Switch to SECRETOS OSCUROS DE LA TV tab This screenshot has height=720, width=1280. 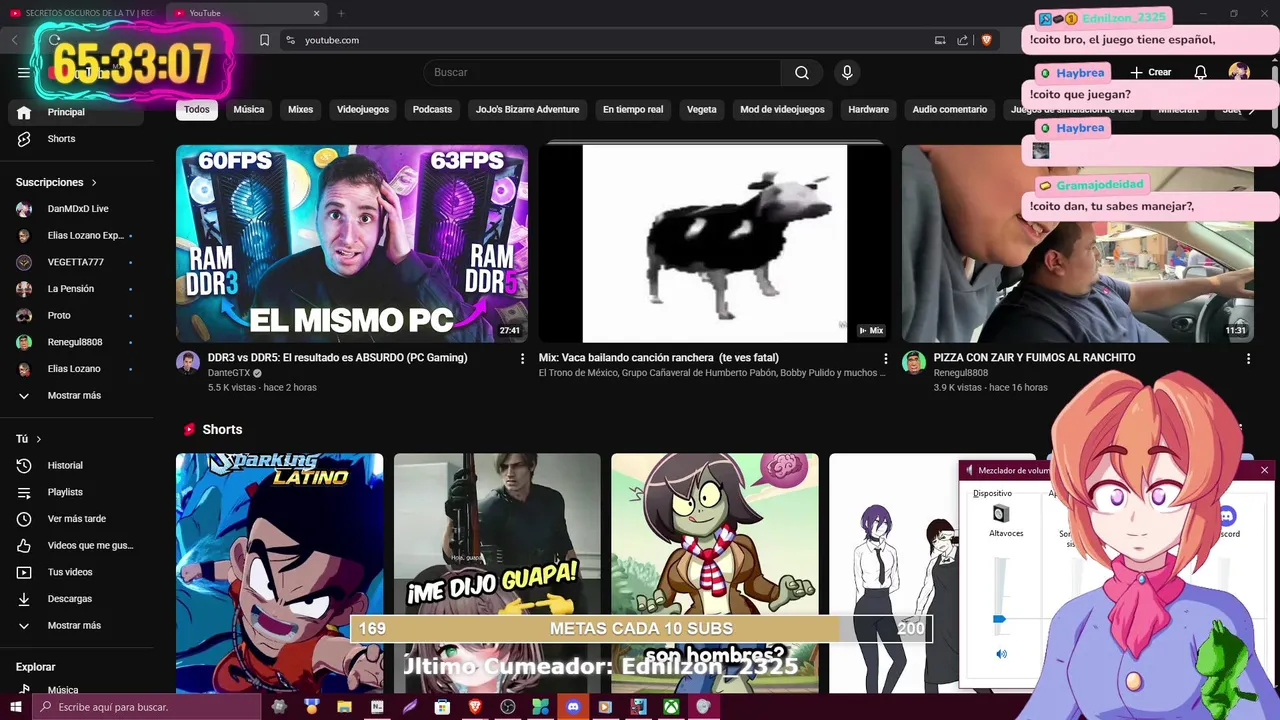pos(84,13)
